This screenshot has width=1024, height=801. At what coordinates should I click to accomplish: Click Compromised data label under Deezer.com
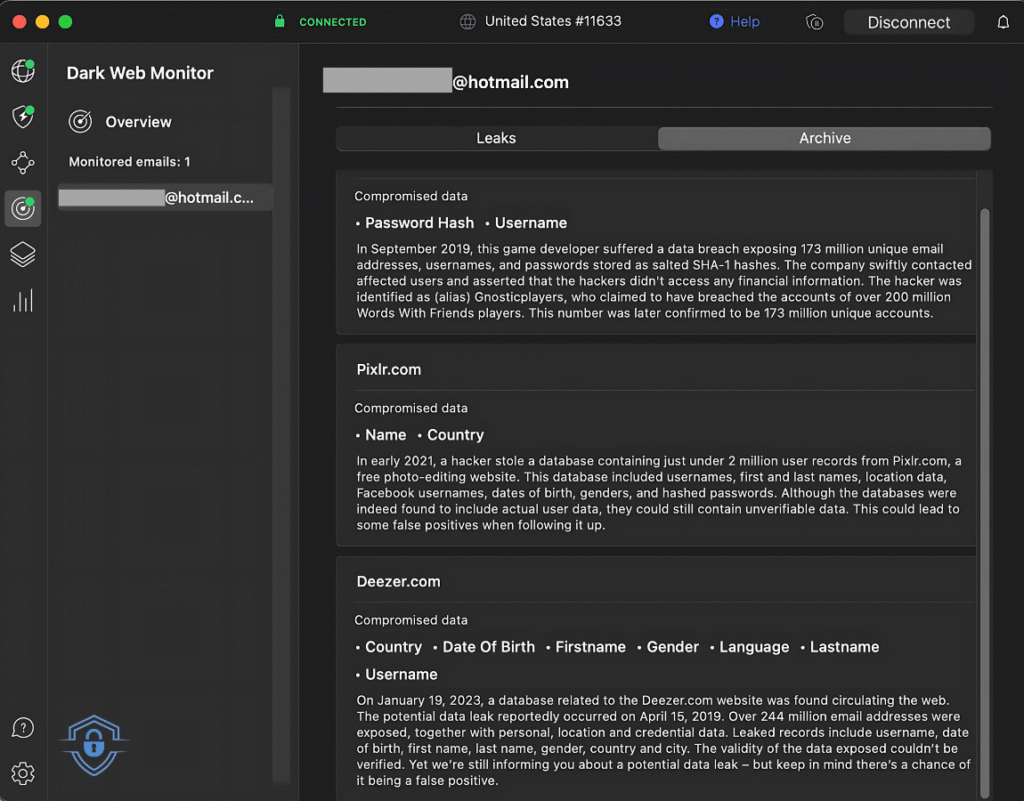click(411, 620)
